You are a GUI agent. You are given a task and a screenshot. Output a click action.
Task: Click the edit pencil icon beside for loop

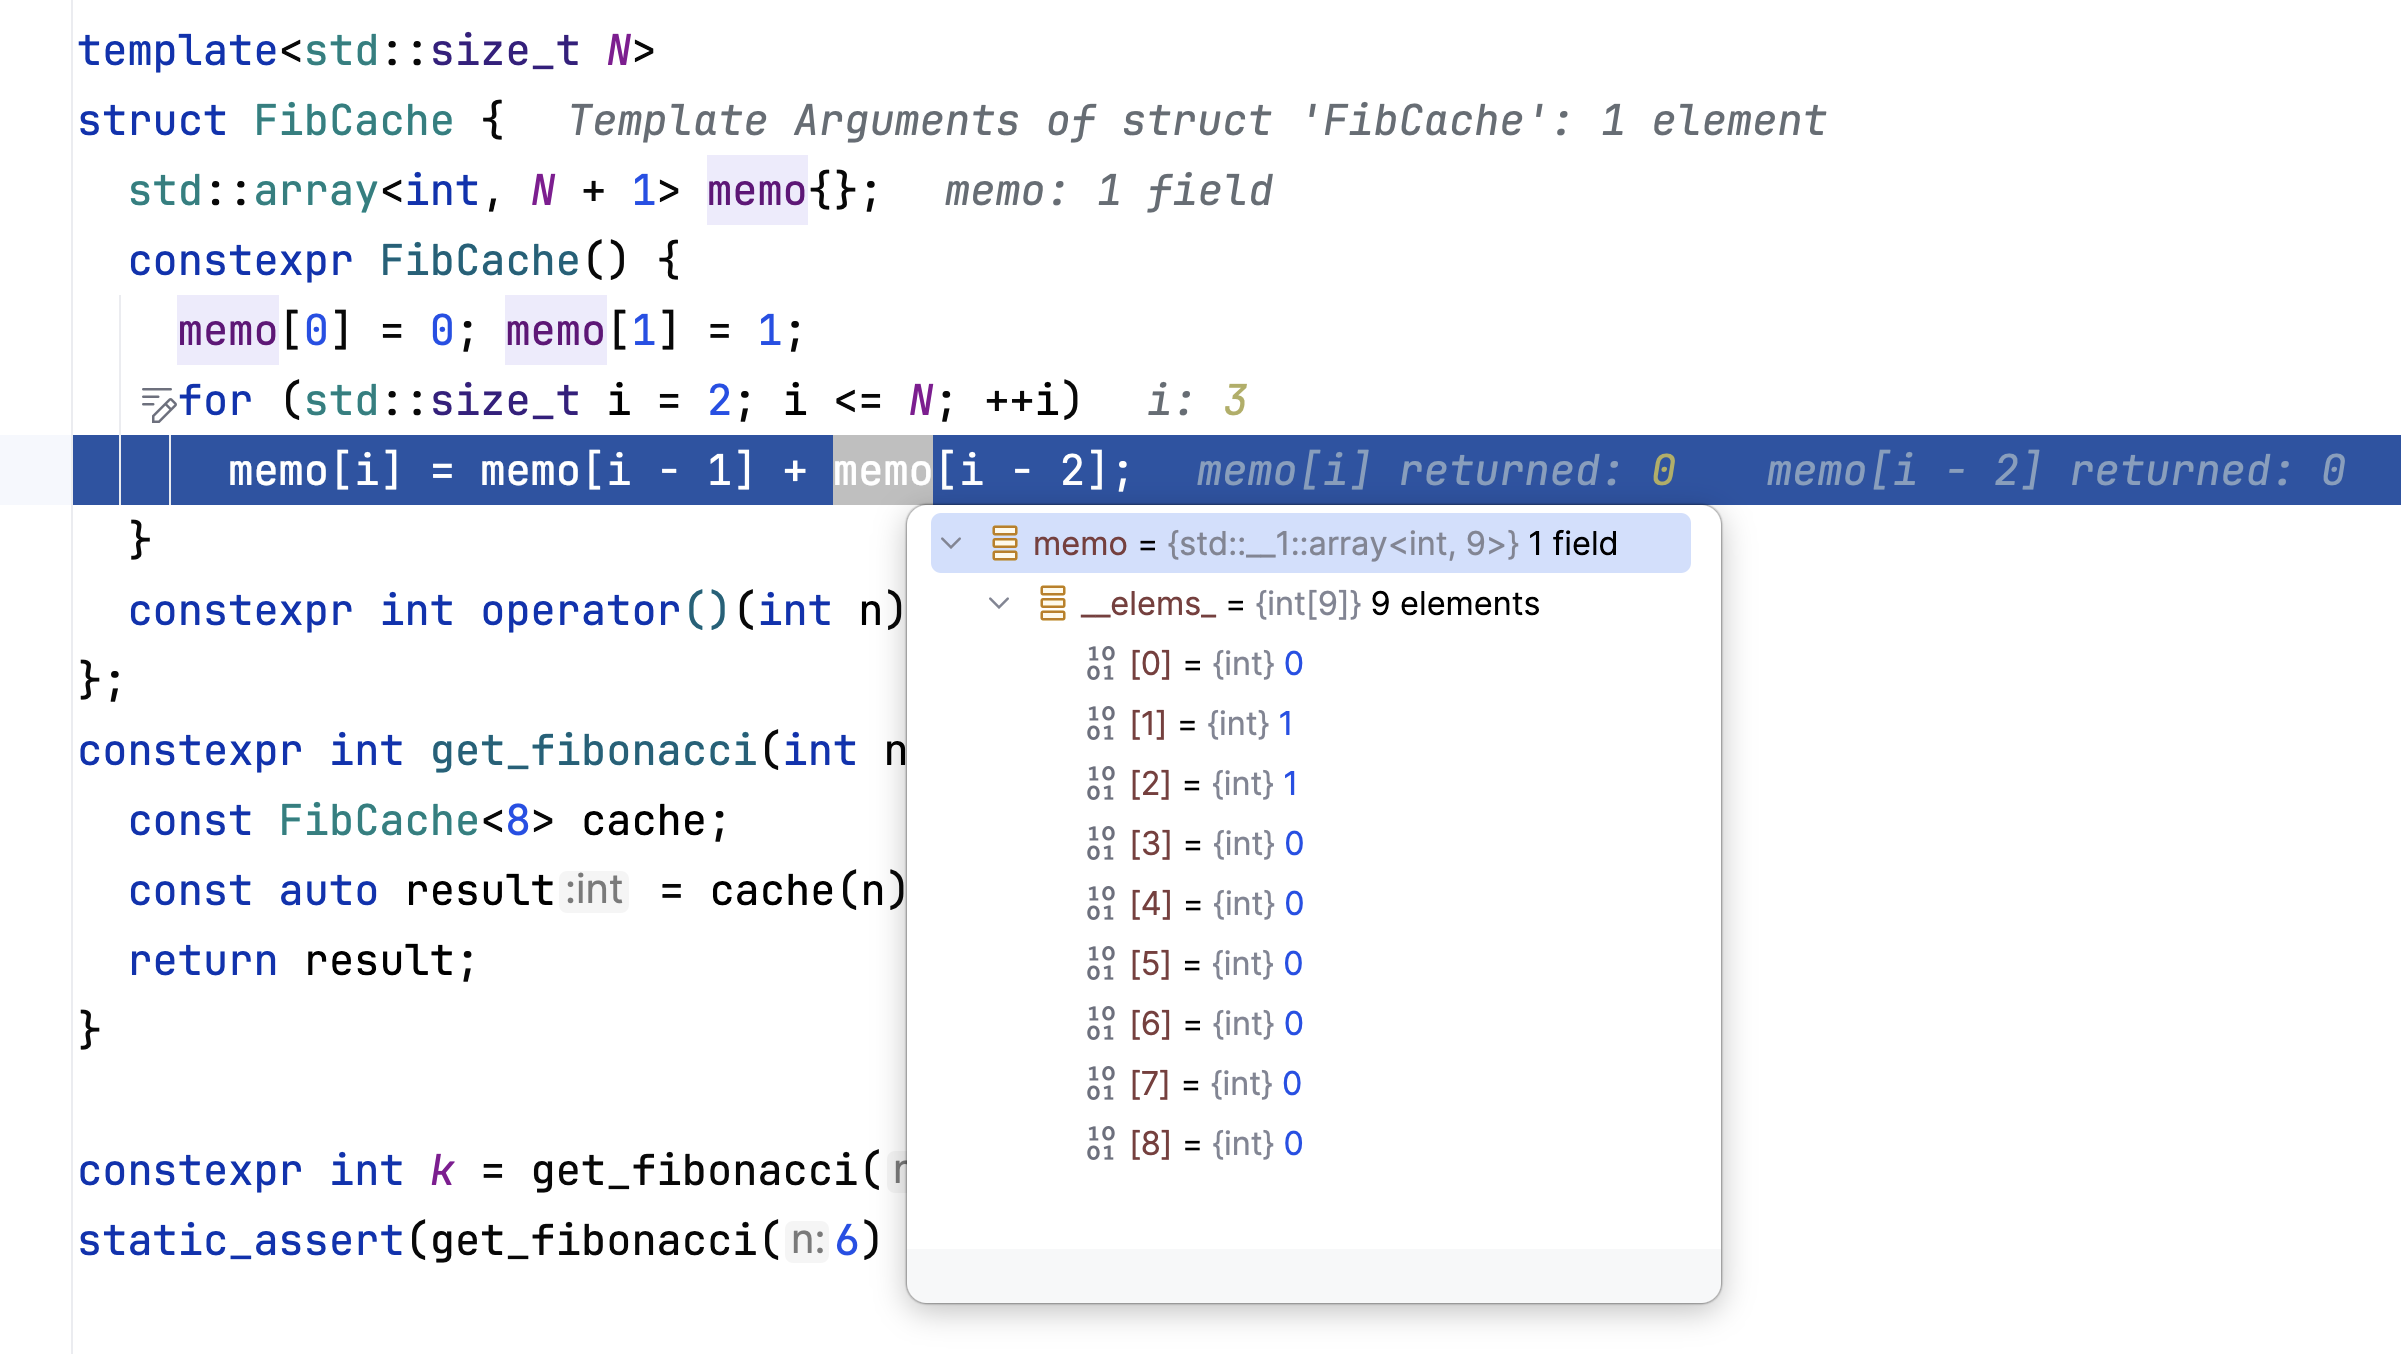coord(158,404)
